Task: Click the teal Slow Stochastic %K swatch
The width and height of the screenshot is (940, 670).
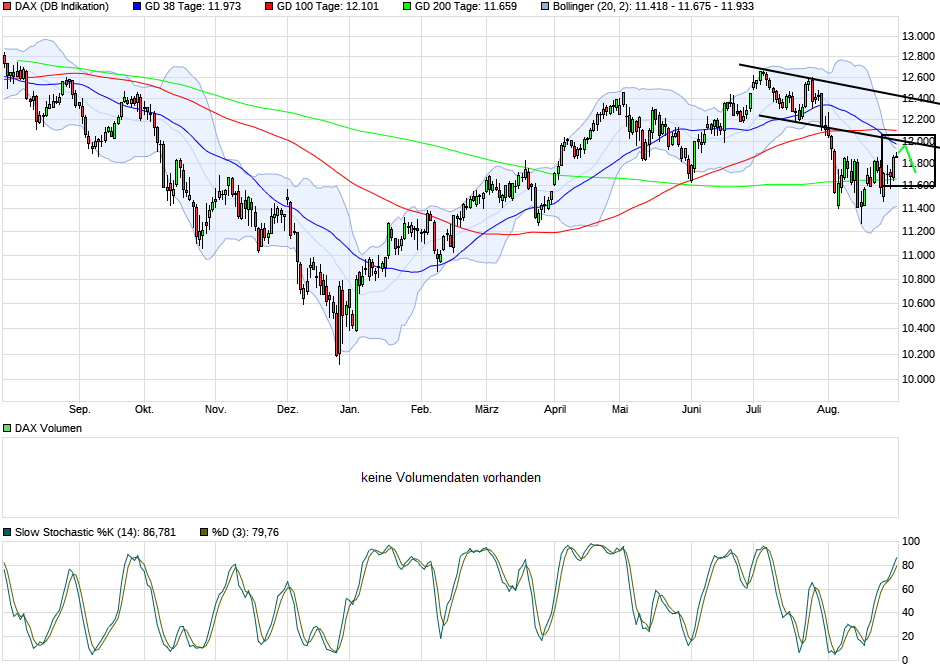Action: (x=7, y=532)
